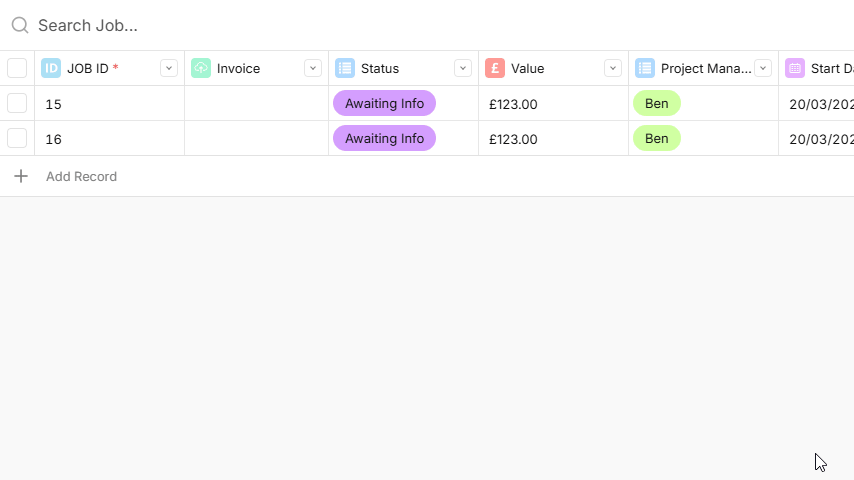Select the £123.00 value in row 15
This screenshot has height=480, width=854.
pos(513,104)
